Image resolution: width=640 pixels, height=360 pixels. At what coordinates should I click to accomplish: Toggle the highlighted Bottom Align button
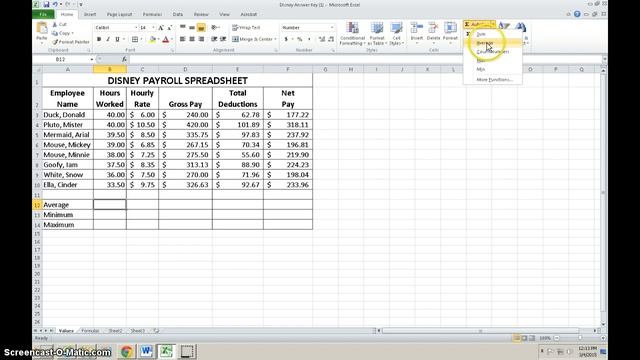201,27
